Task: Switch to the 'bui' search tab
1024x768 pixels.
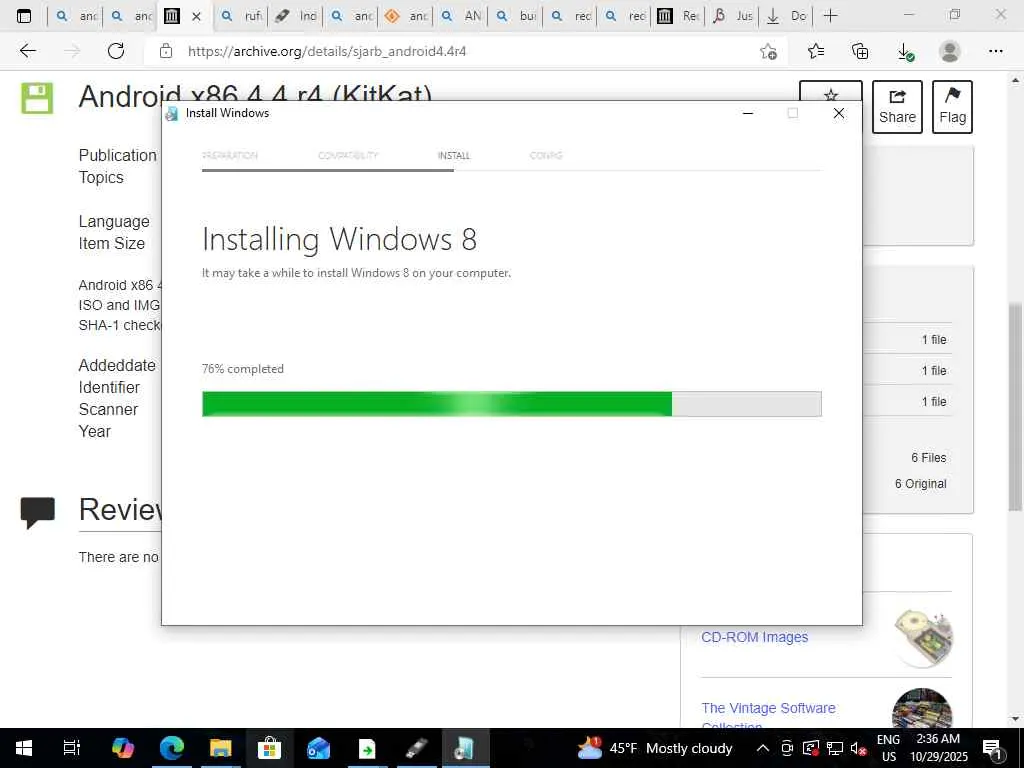Action: [x=515, y=16]
